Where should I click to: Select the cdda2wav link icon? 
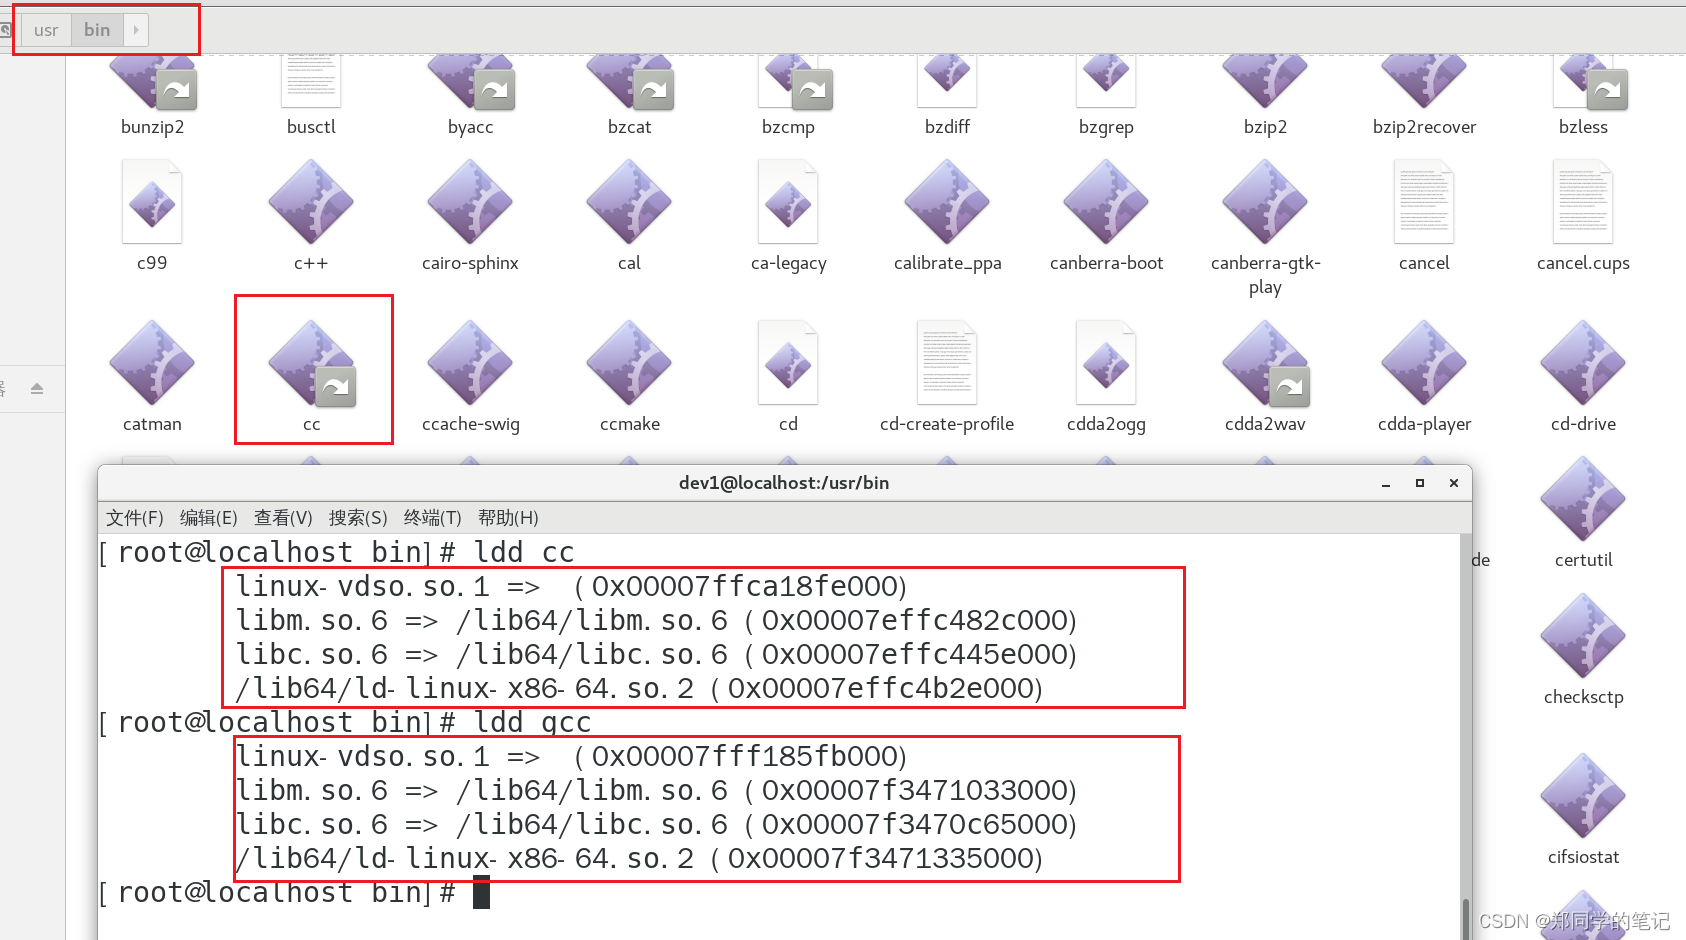click(x=1265, y=363)
